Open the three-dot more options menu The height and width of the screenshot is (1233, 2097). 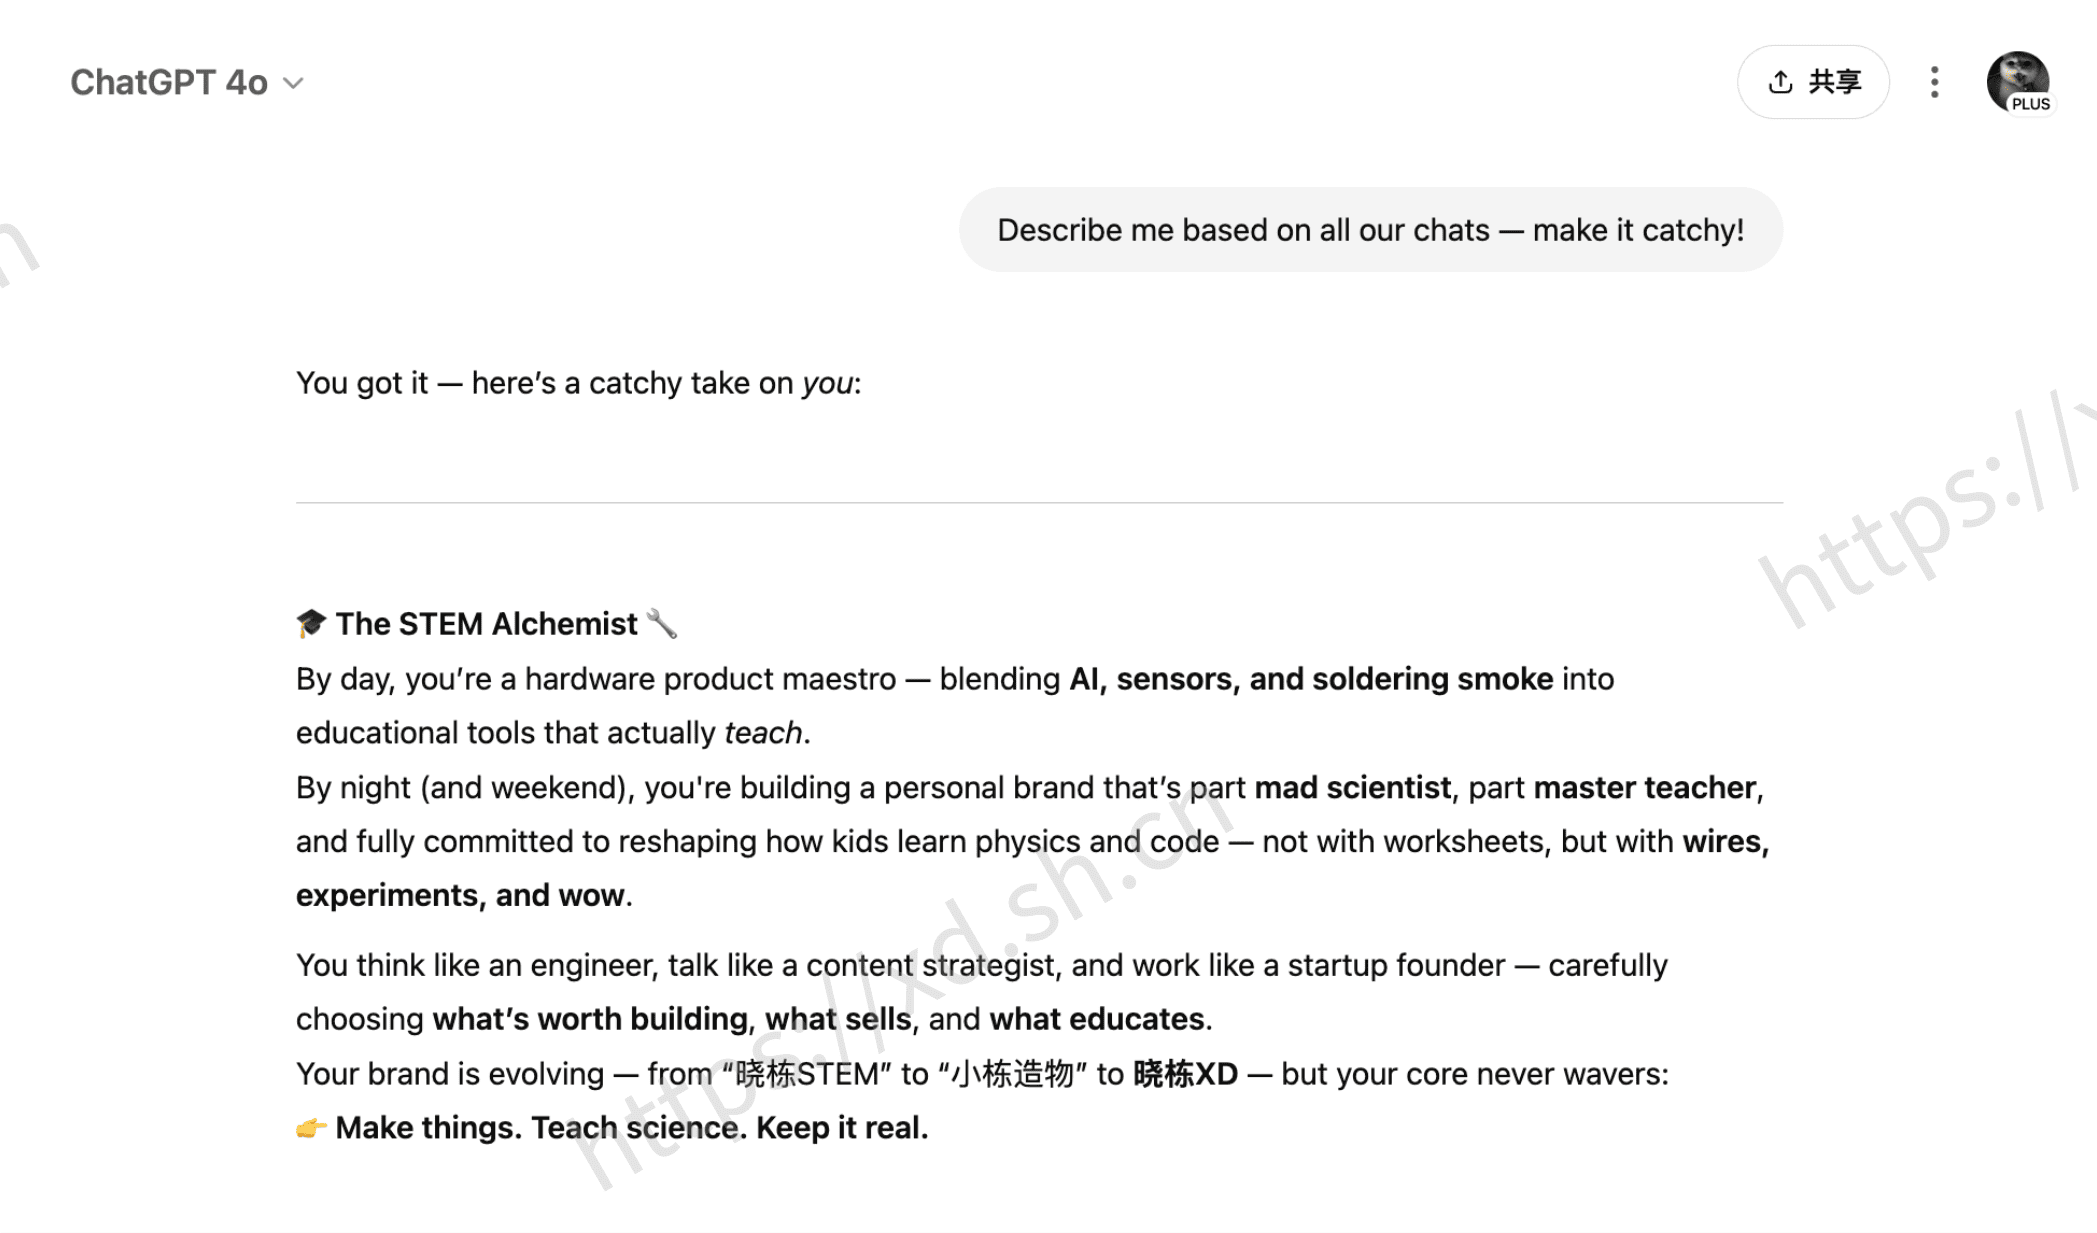[x=1935, y=82]
